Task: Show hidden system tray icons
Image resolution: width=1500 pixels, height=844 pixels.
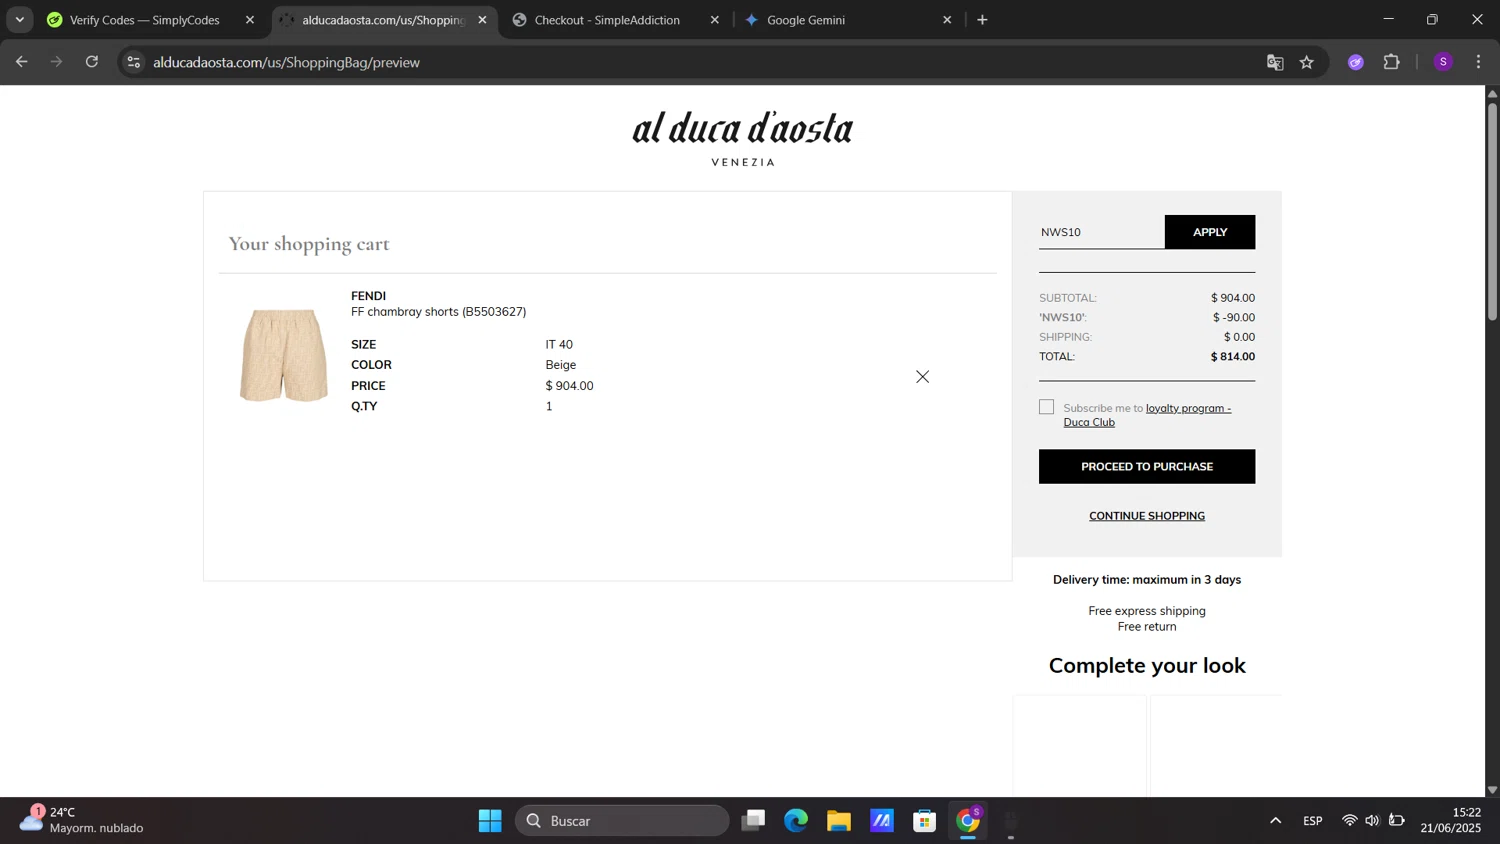Action: 1275,821
